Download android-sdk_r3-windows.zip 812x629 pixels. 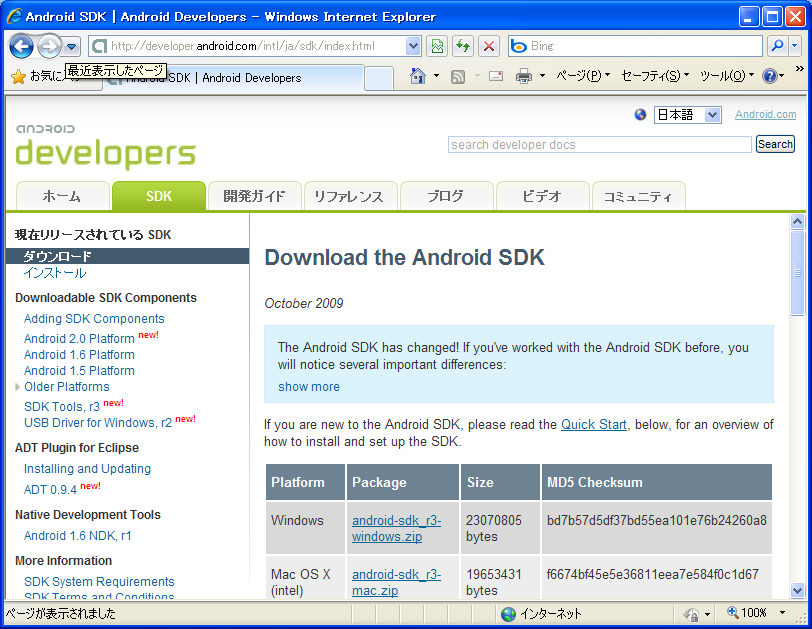pos(396,529)
